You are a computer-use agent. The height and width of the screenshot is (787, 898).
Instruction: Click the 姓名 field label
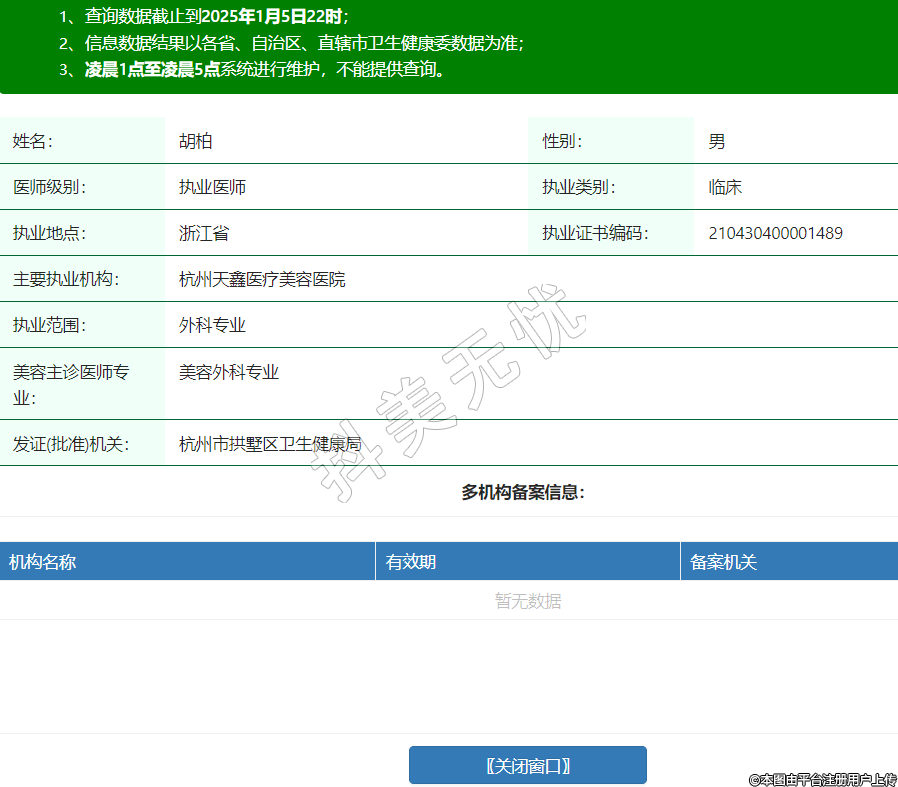[x=32, y=142]
